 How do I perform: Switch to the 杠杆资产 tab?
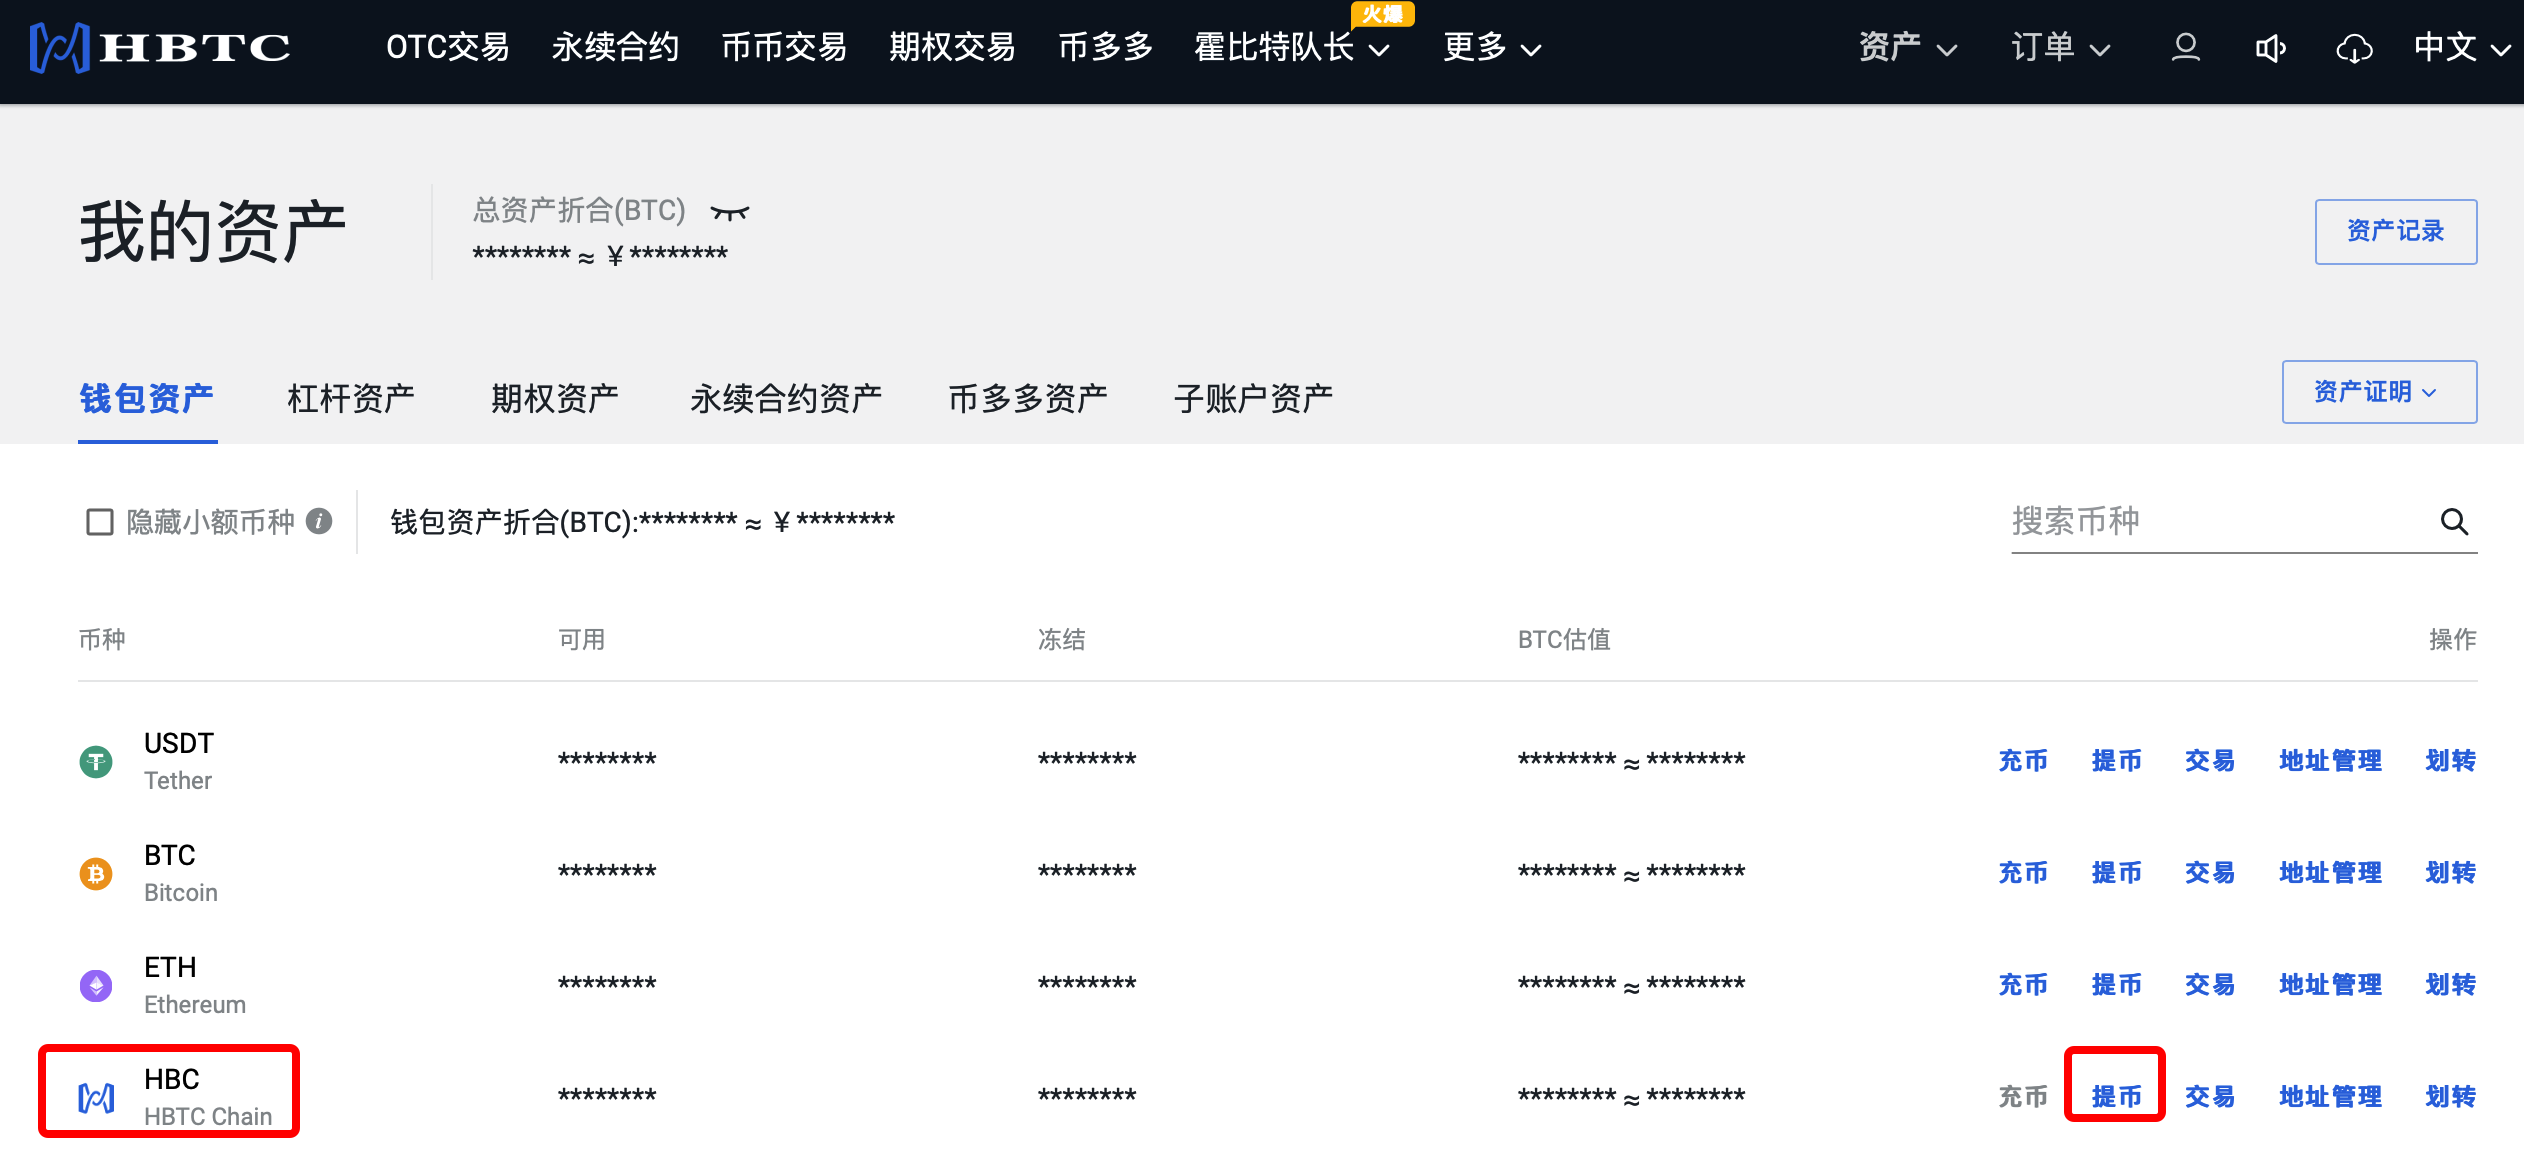(351, 398)
